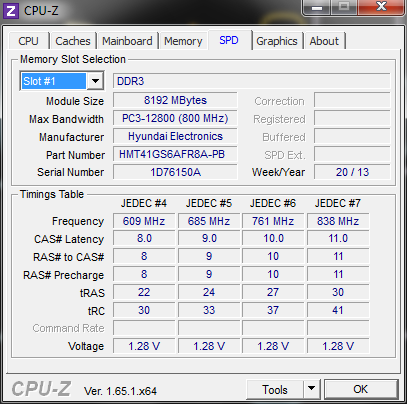Click the Week/Year 20 / 13 field
Image resolution: width=407 pixels, height=404 pixels.
[352, 172]
